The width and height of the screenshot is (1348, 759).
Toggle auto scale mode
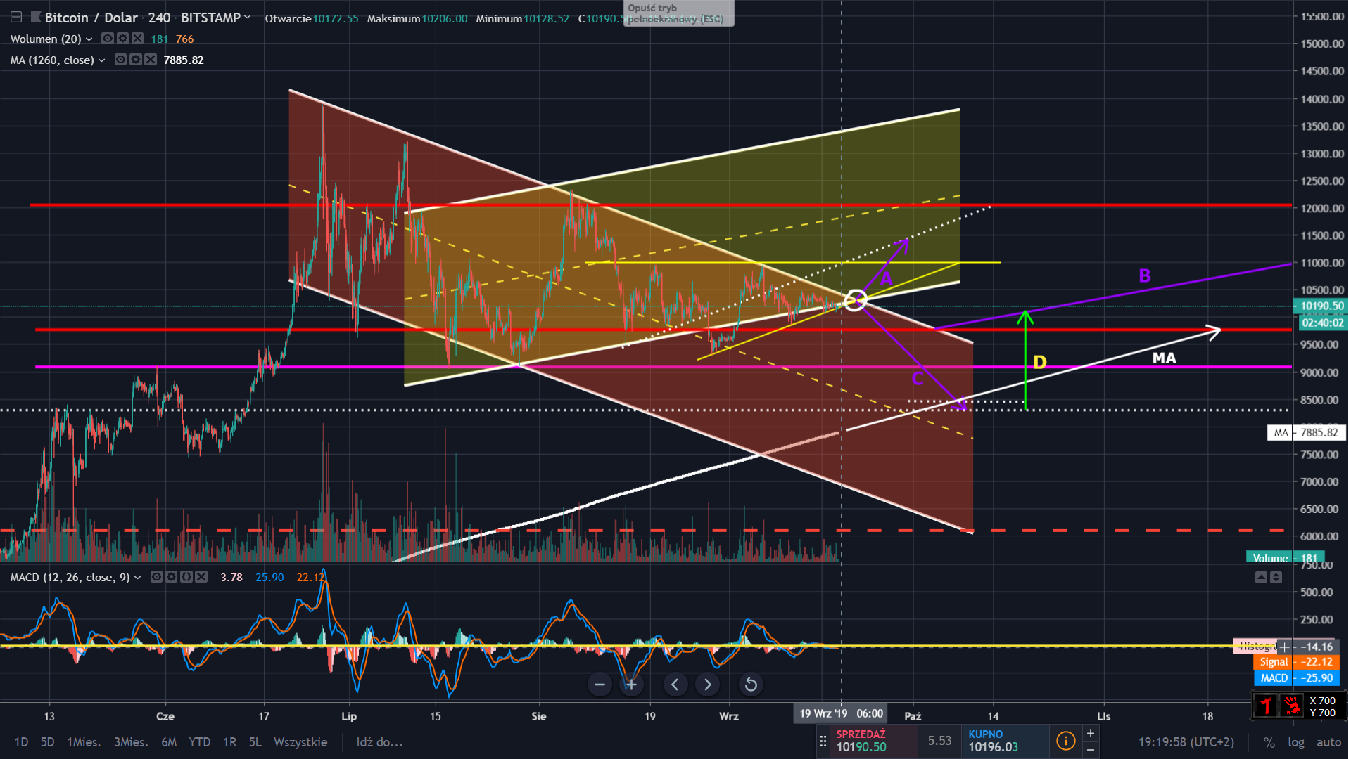(1328, 742)
